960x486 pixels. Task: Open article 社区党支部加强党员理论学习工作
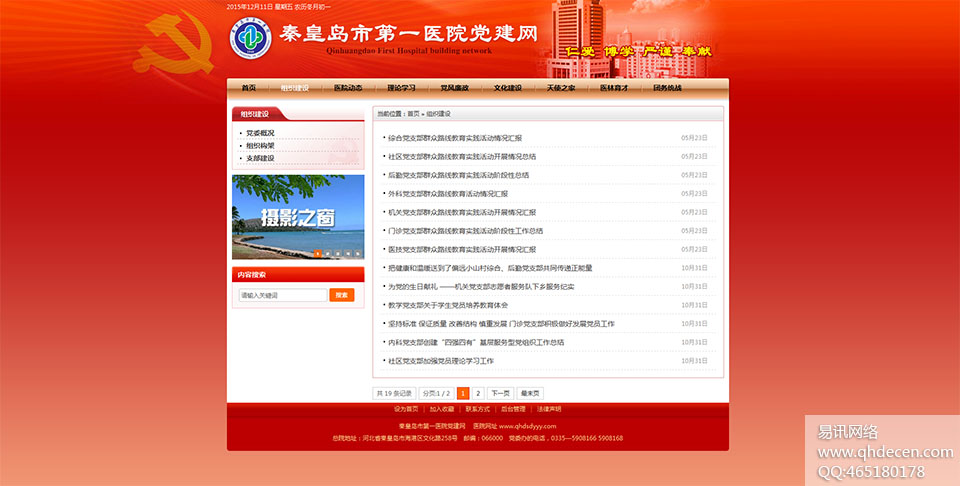[441, 361]
